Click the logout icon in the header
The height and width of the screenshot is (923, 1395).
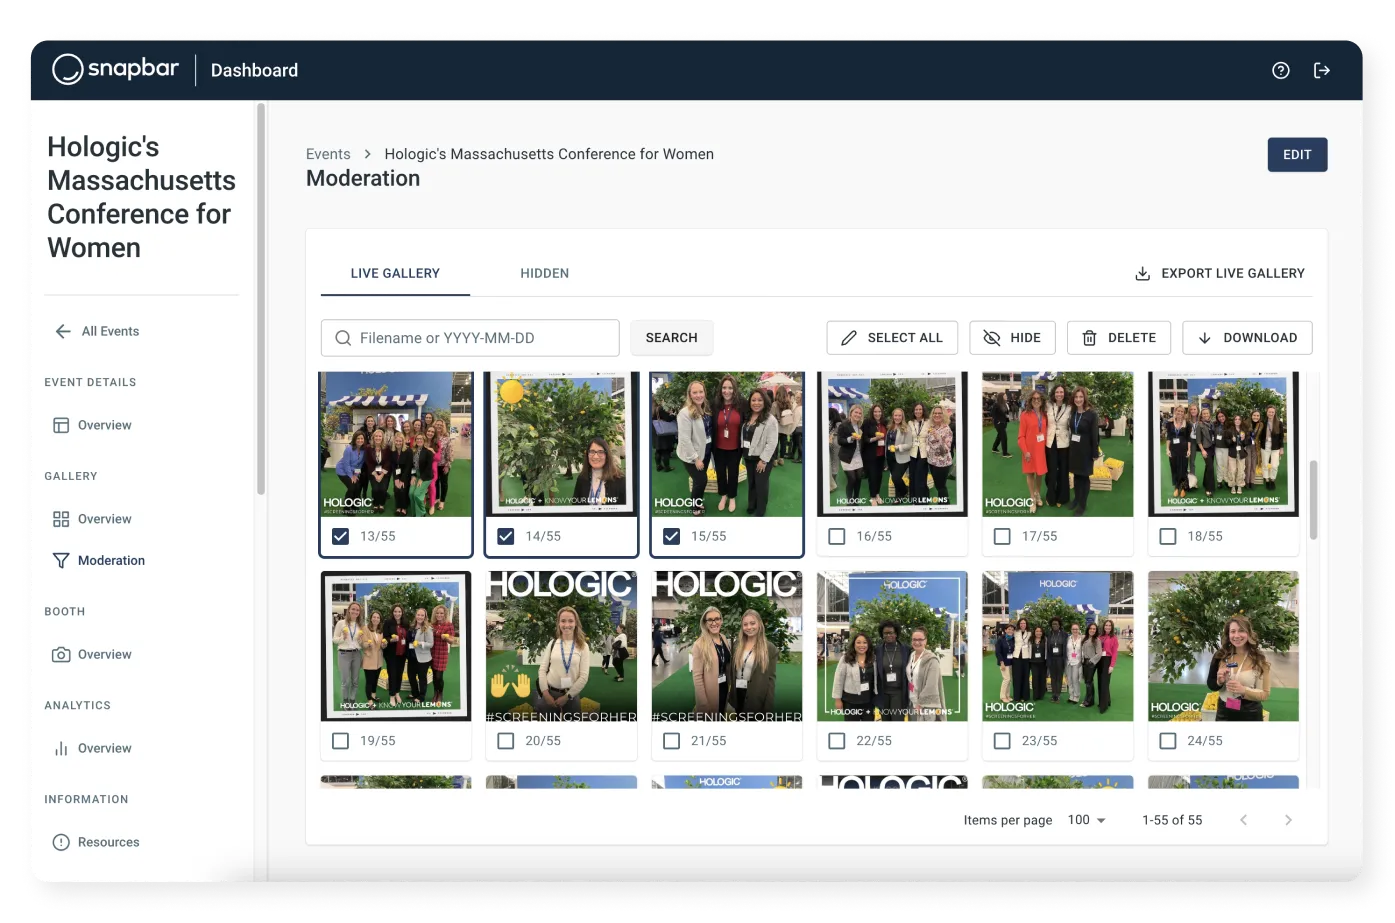point(1322,70)
